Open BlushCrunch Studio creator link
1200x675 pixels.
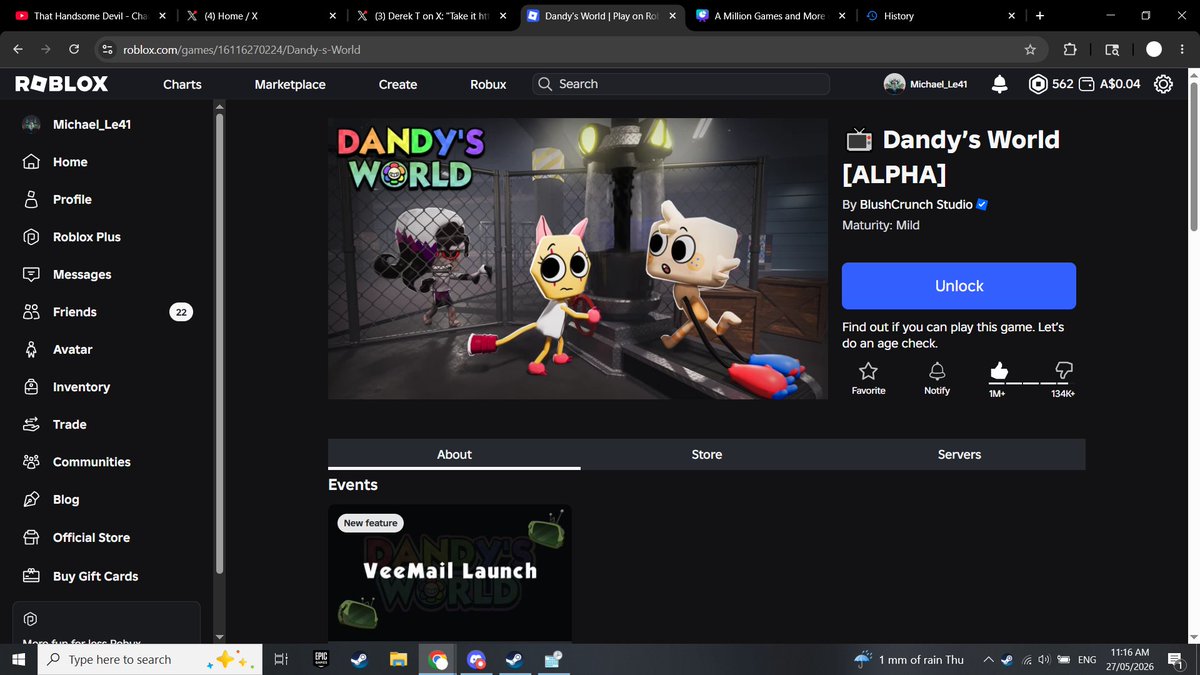(915, 204)
